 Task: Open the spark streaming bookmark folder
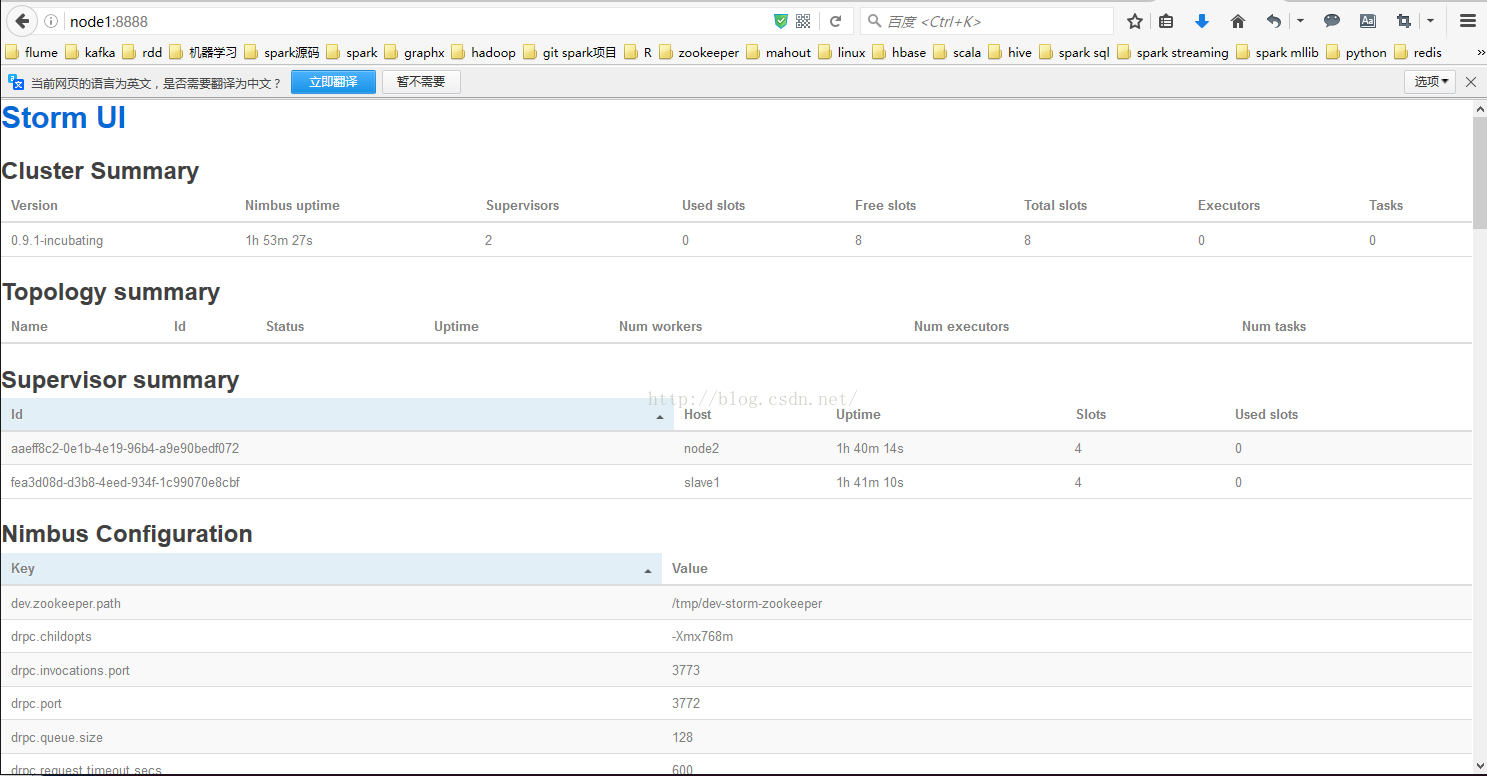click(1173, 53)
